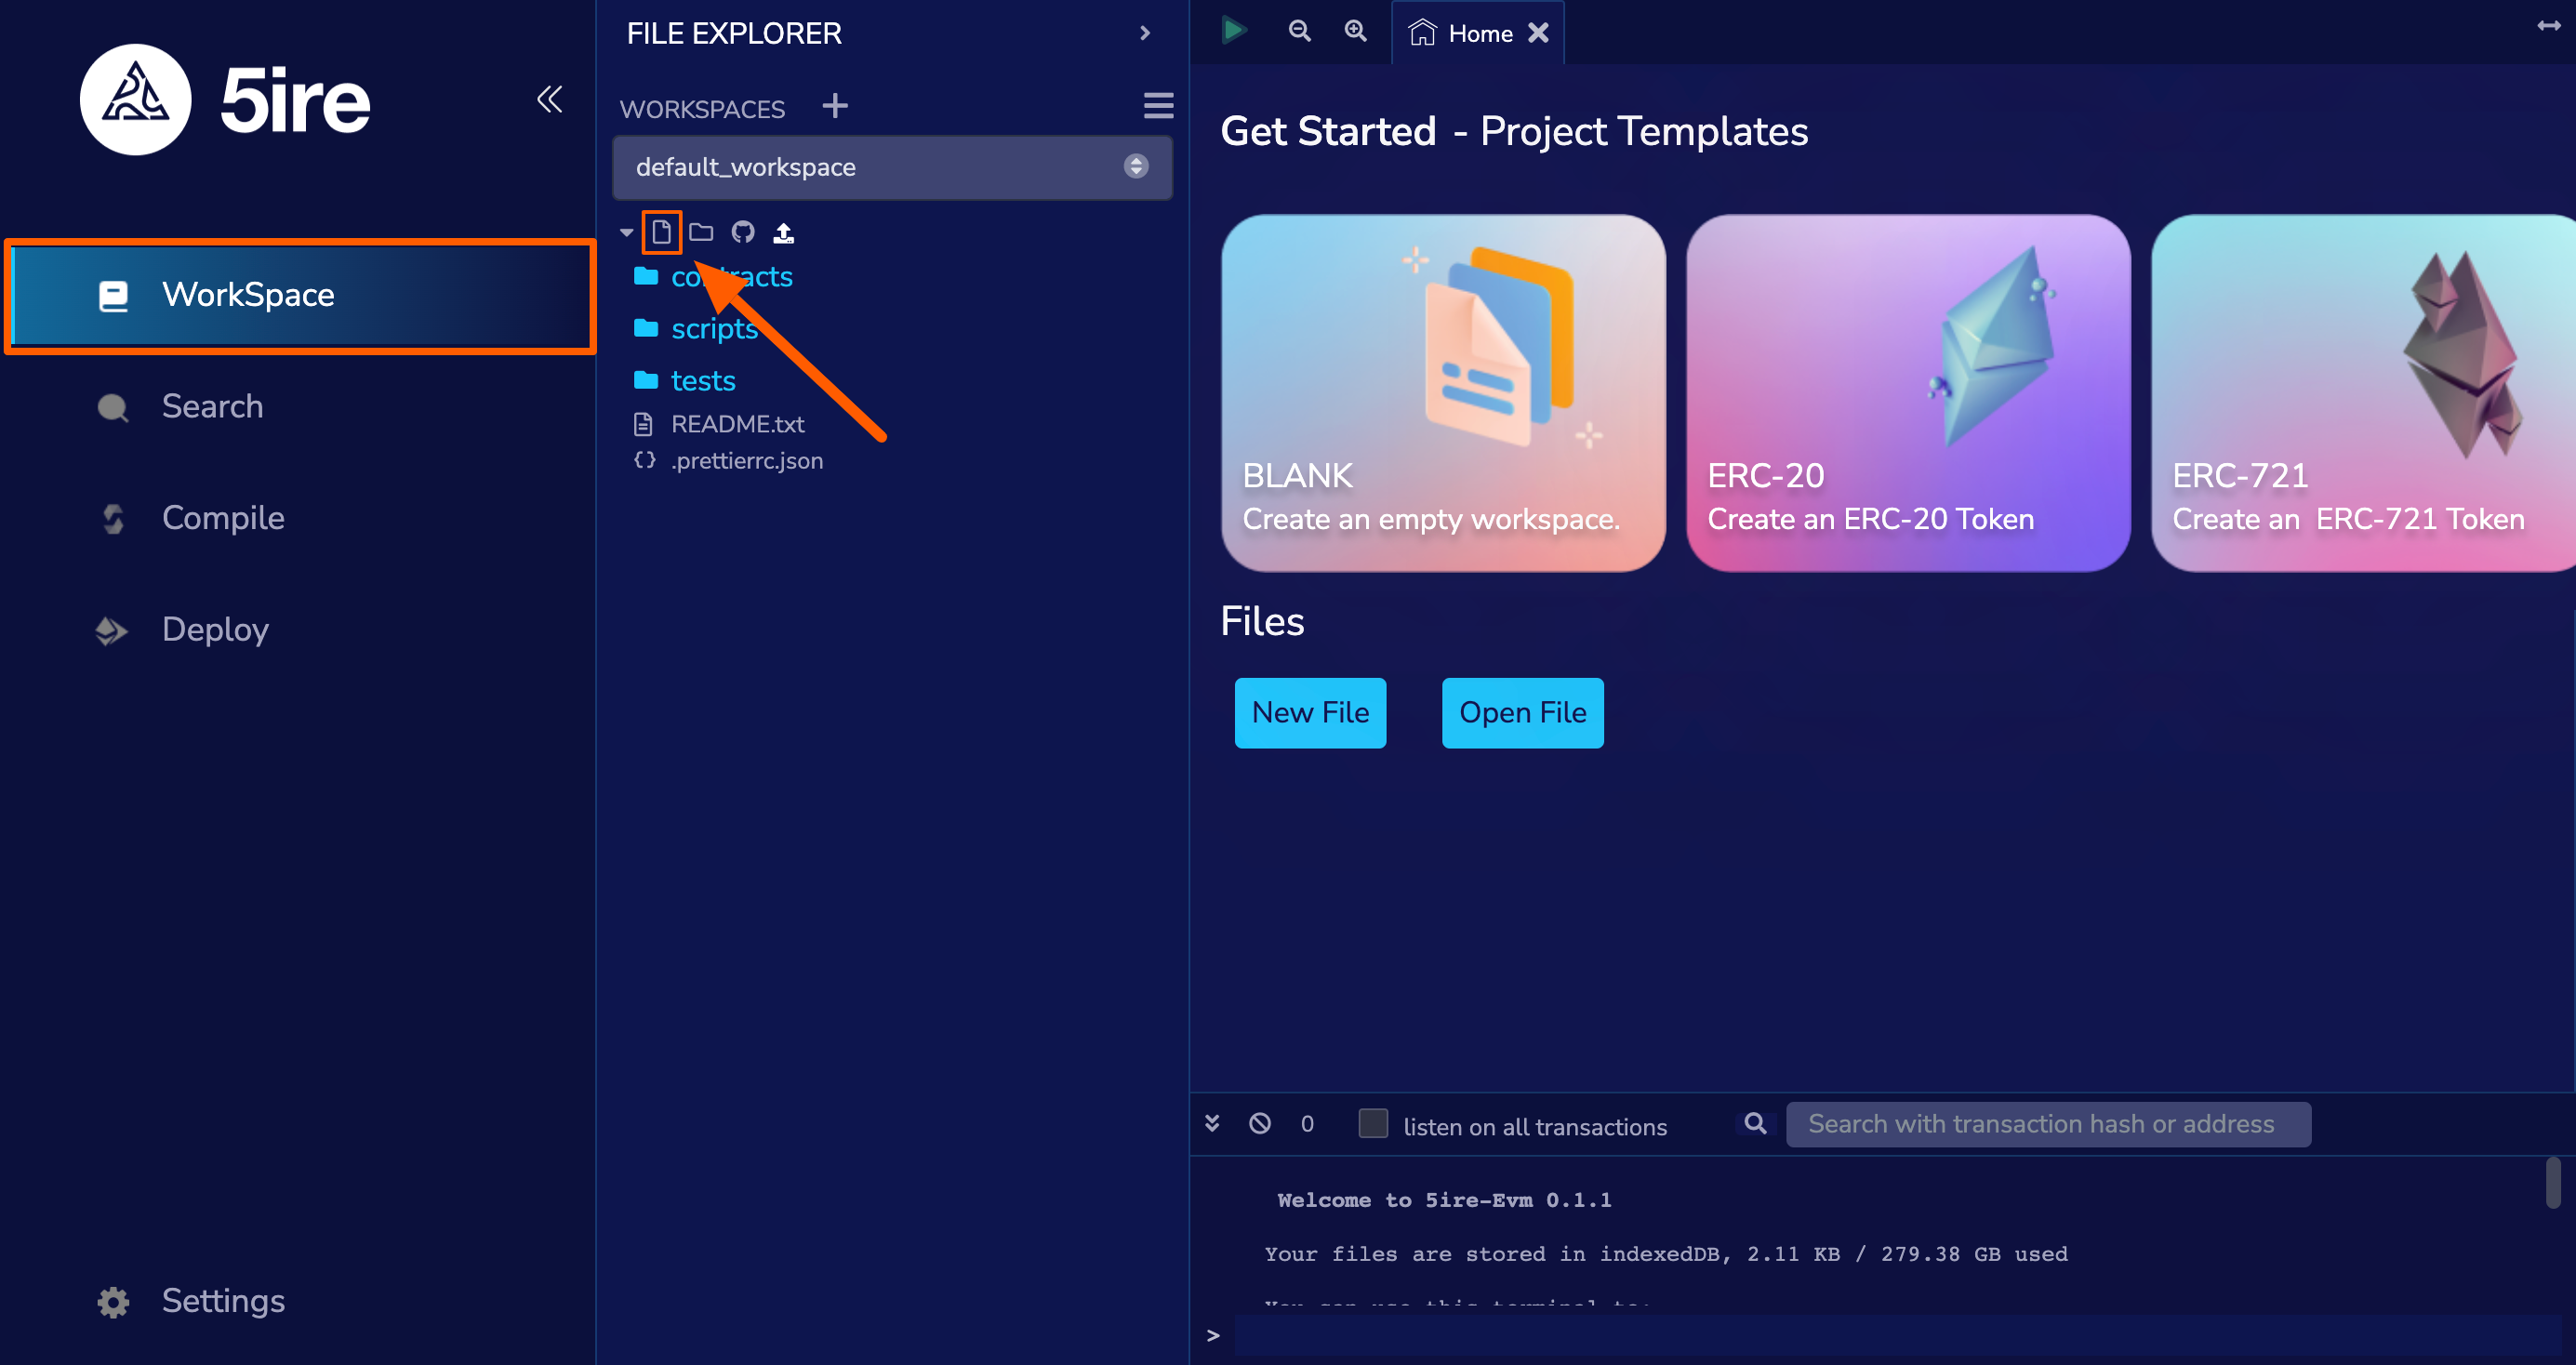
Task: Open the Deploy sidebar section
Action: pos(215,630)
